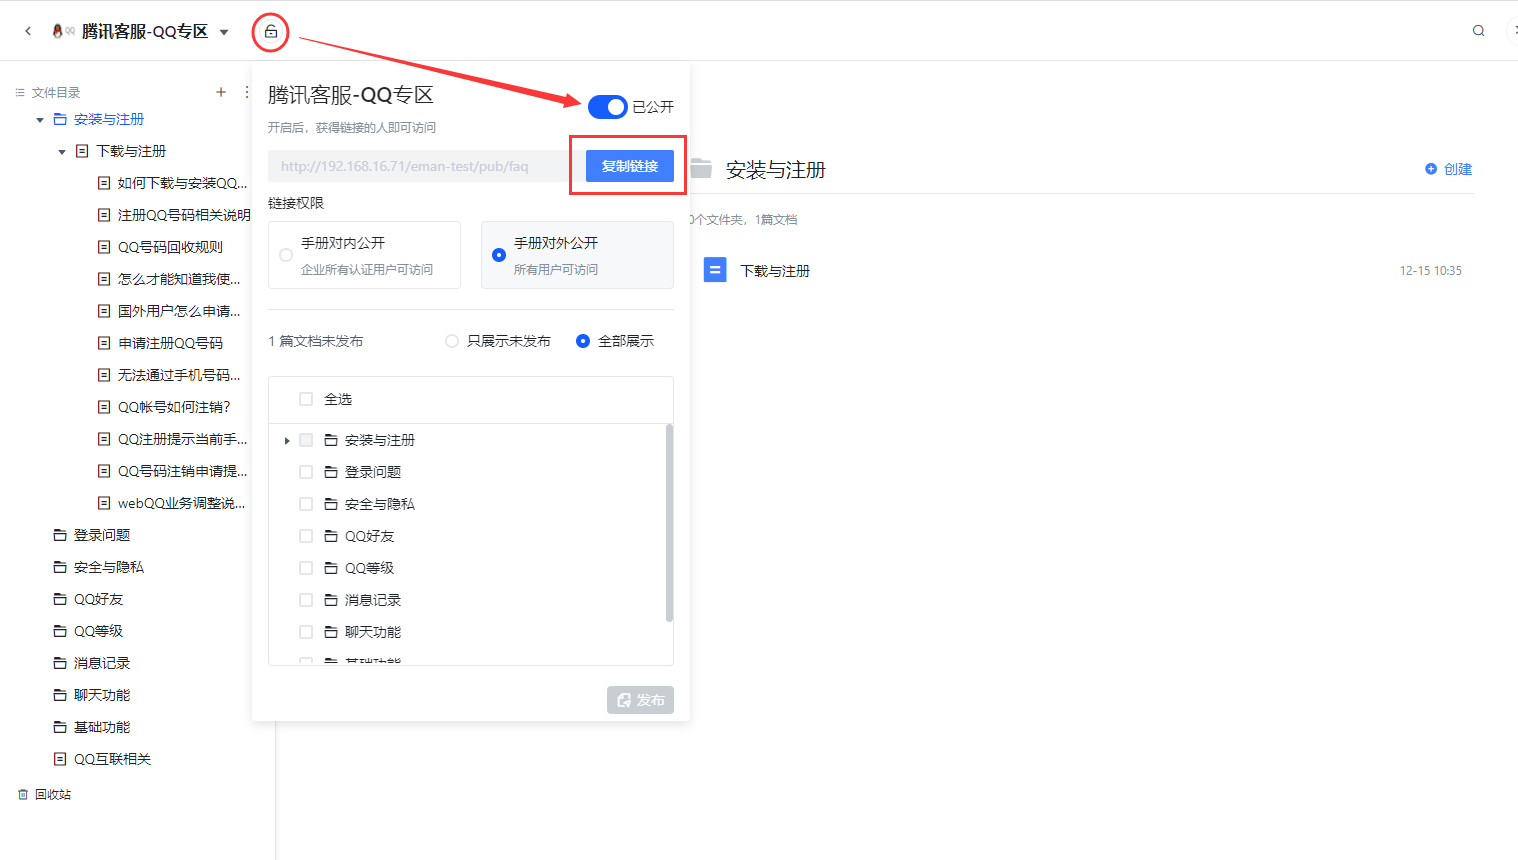Viewport: 1518px width, 860px height.
Task: Check the 全选 select all checkbox
Action: pyautogui.click(x=306, y=398)
